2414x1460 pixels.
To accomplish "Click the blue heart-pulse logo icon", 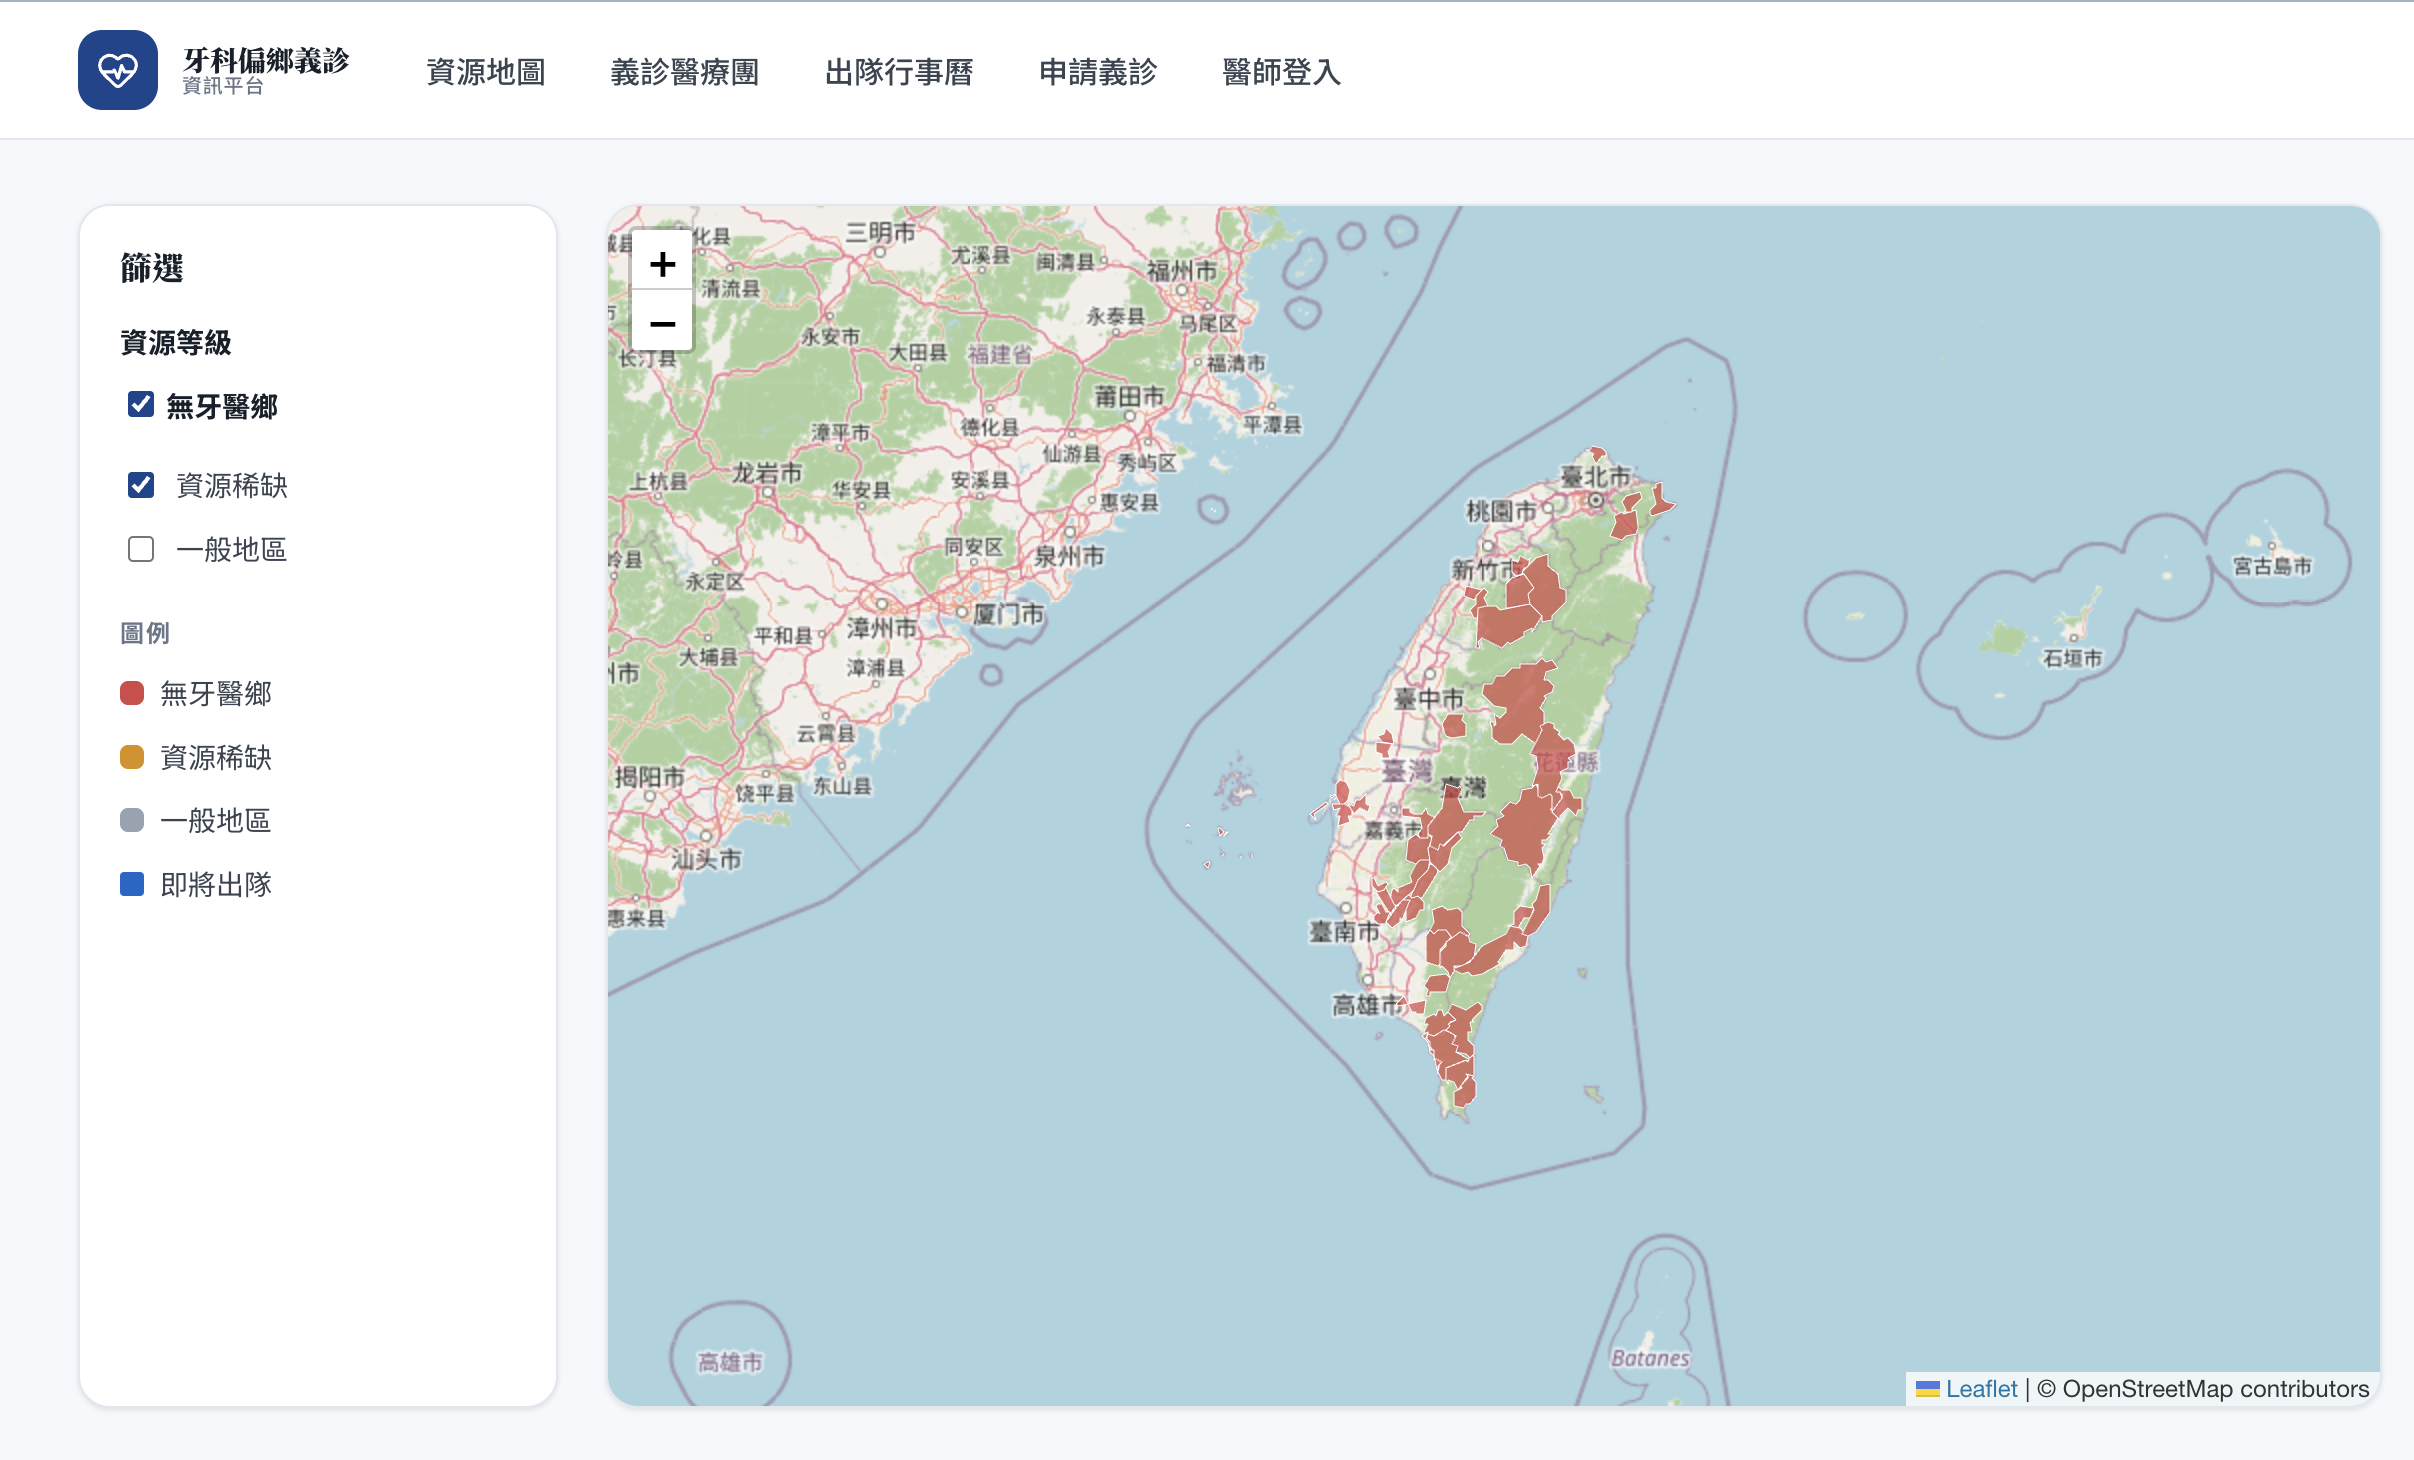I will coord(118,70).
